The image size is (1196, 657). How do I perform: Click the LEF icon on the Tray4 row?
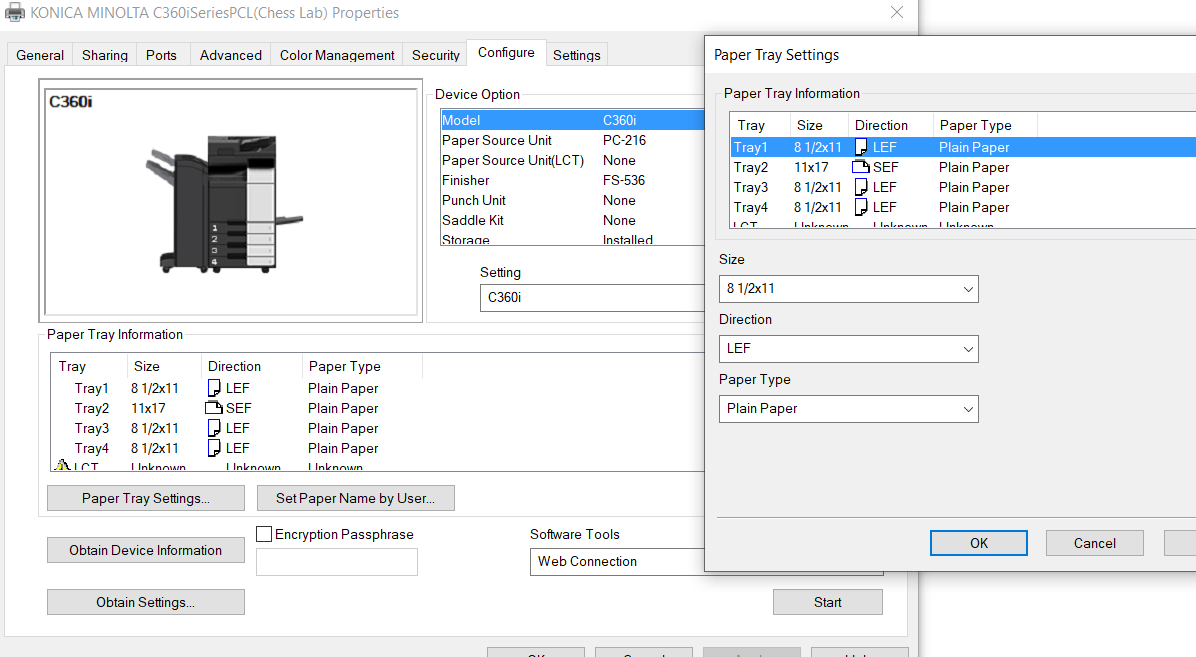[x=215, y=448]
